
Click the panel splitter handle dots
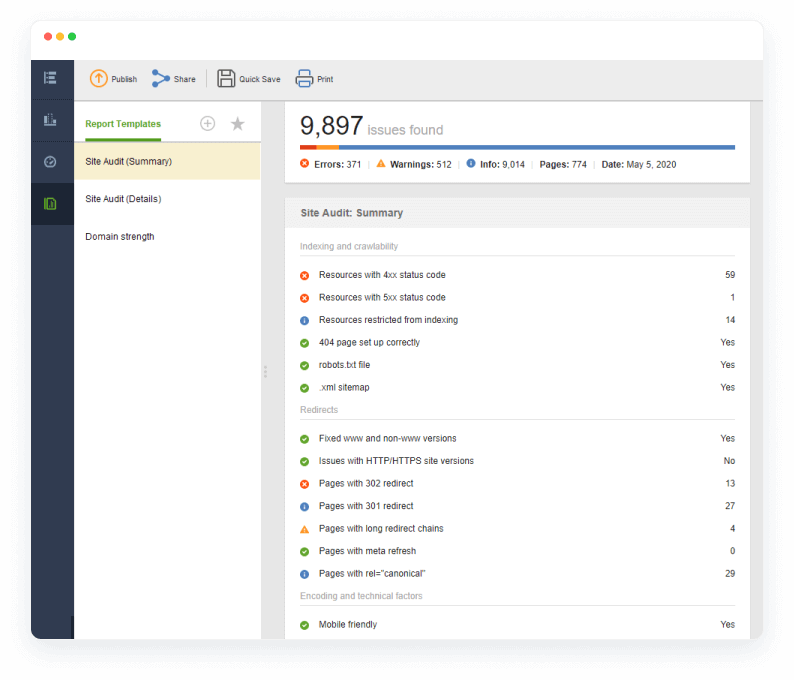pos(265,372)
